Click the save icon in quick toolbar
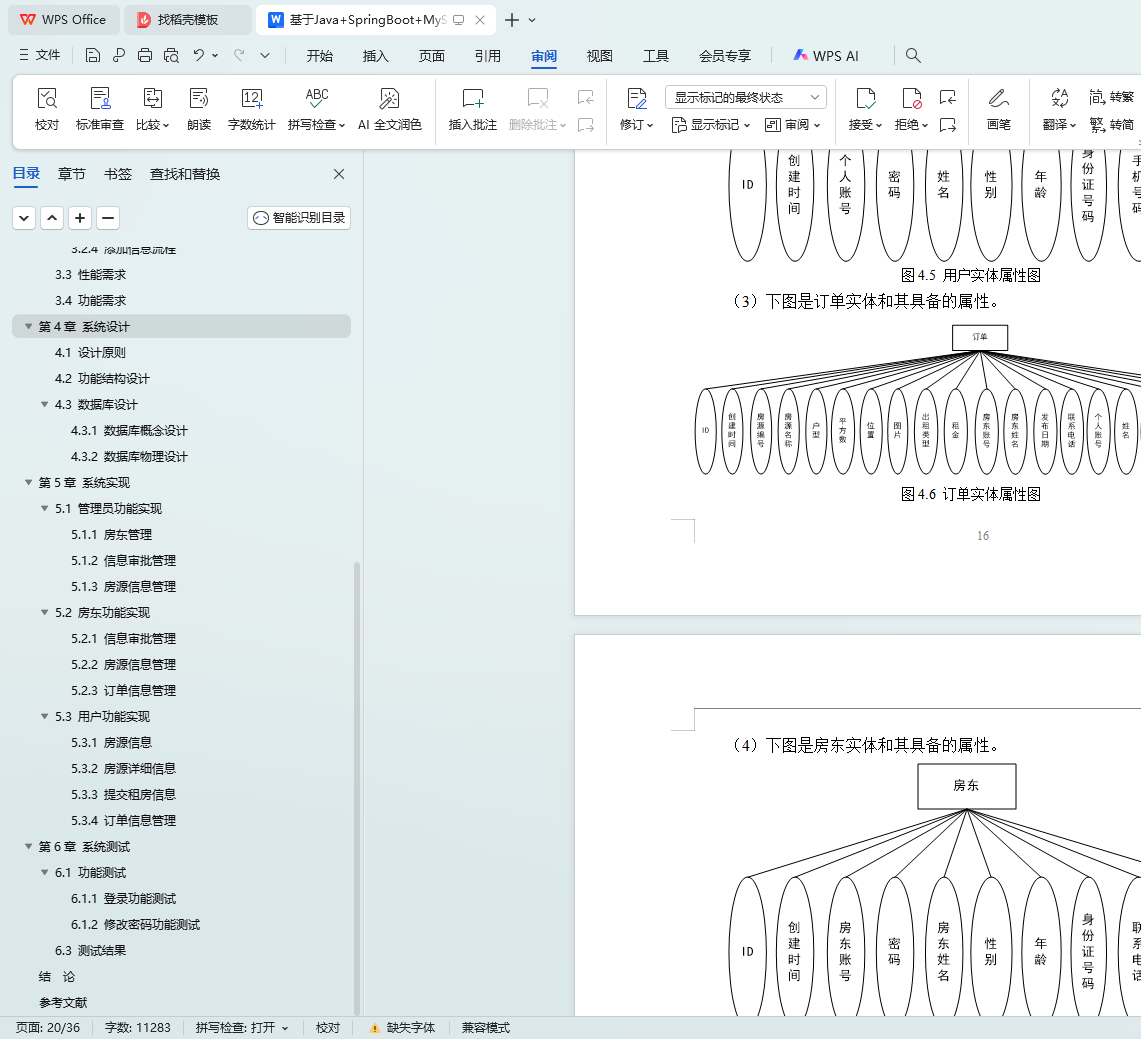 tap(92, 55)
